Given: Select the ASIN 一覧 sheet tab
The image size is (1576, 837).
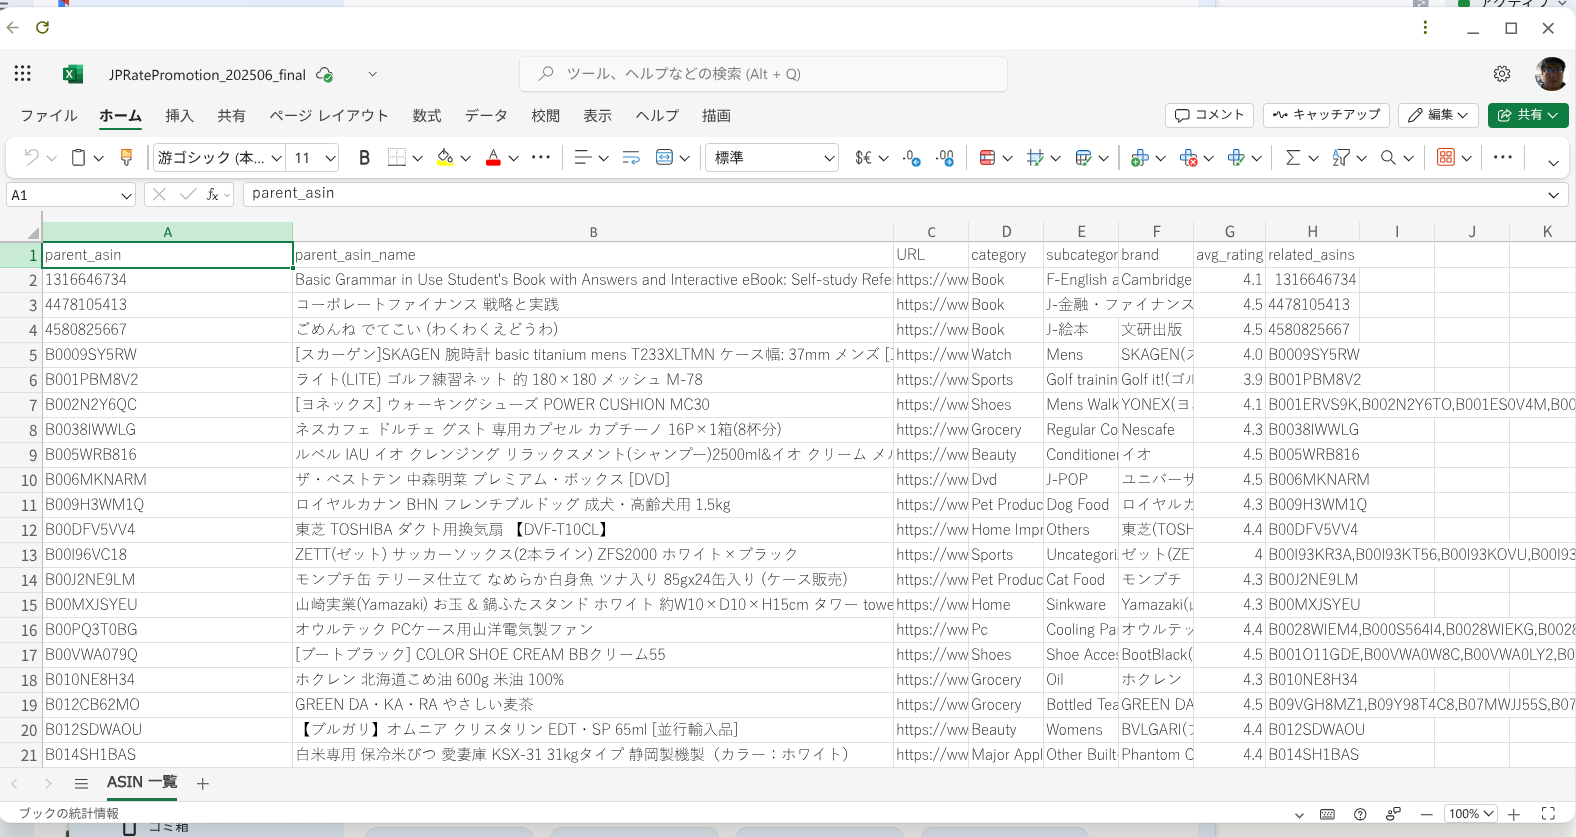Looking at the screenshot, I should [x=142, y=783].
